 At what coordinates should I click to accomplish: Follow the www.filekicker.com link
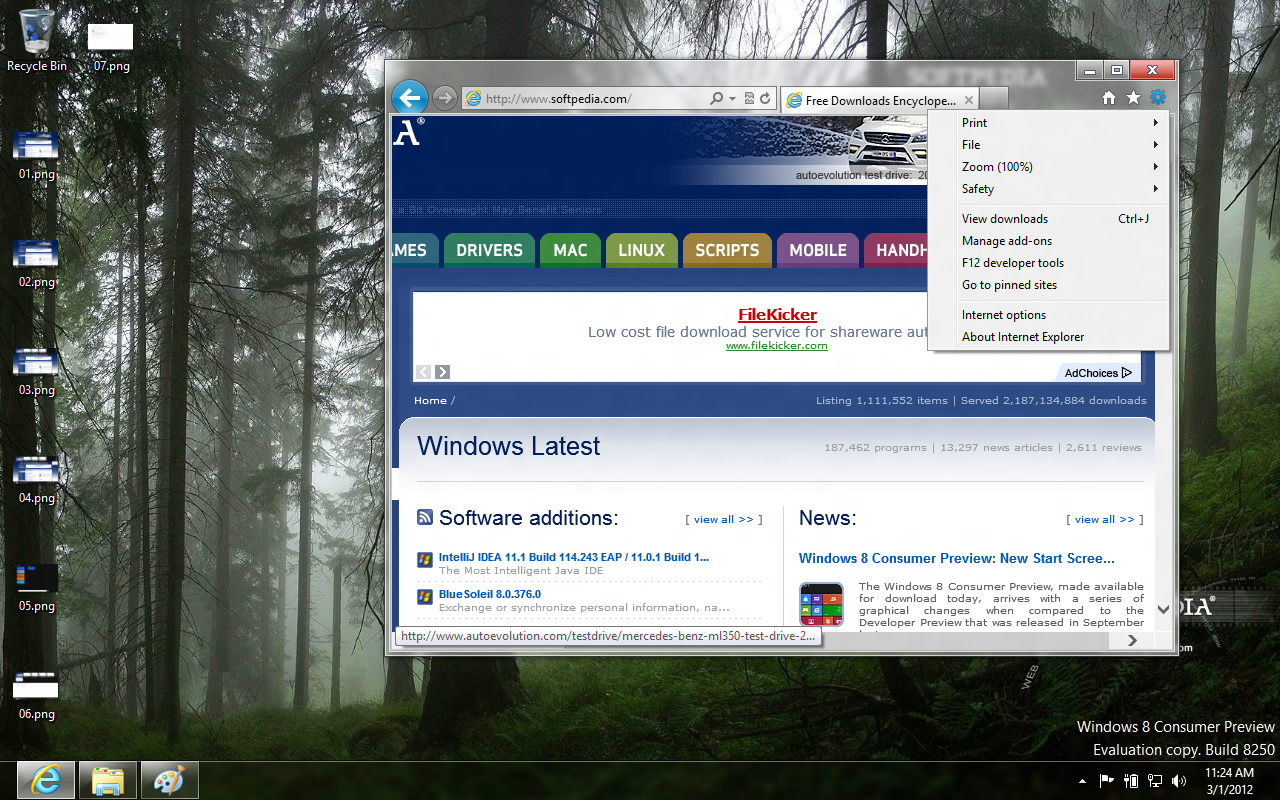click(x=777, y=346)
